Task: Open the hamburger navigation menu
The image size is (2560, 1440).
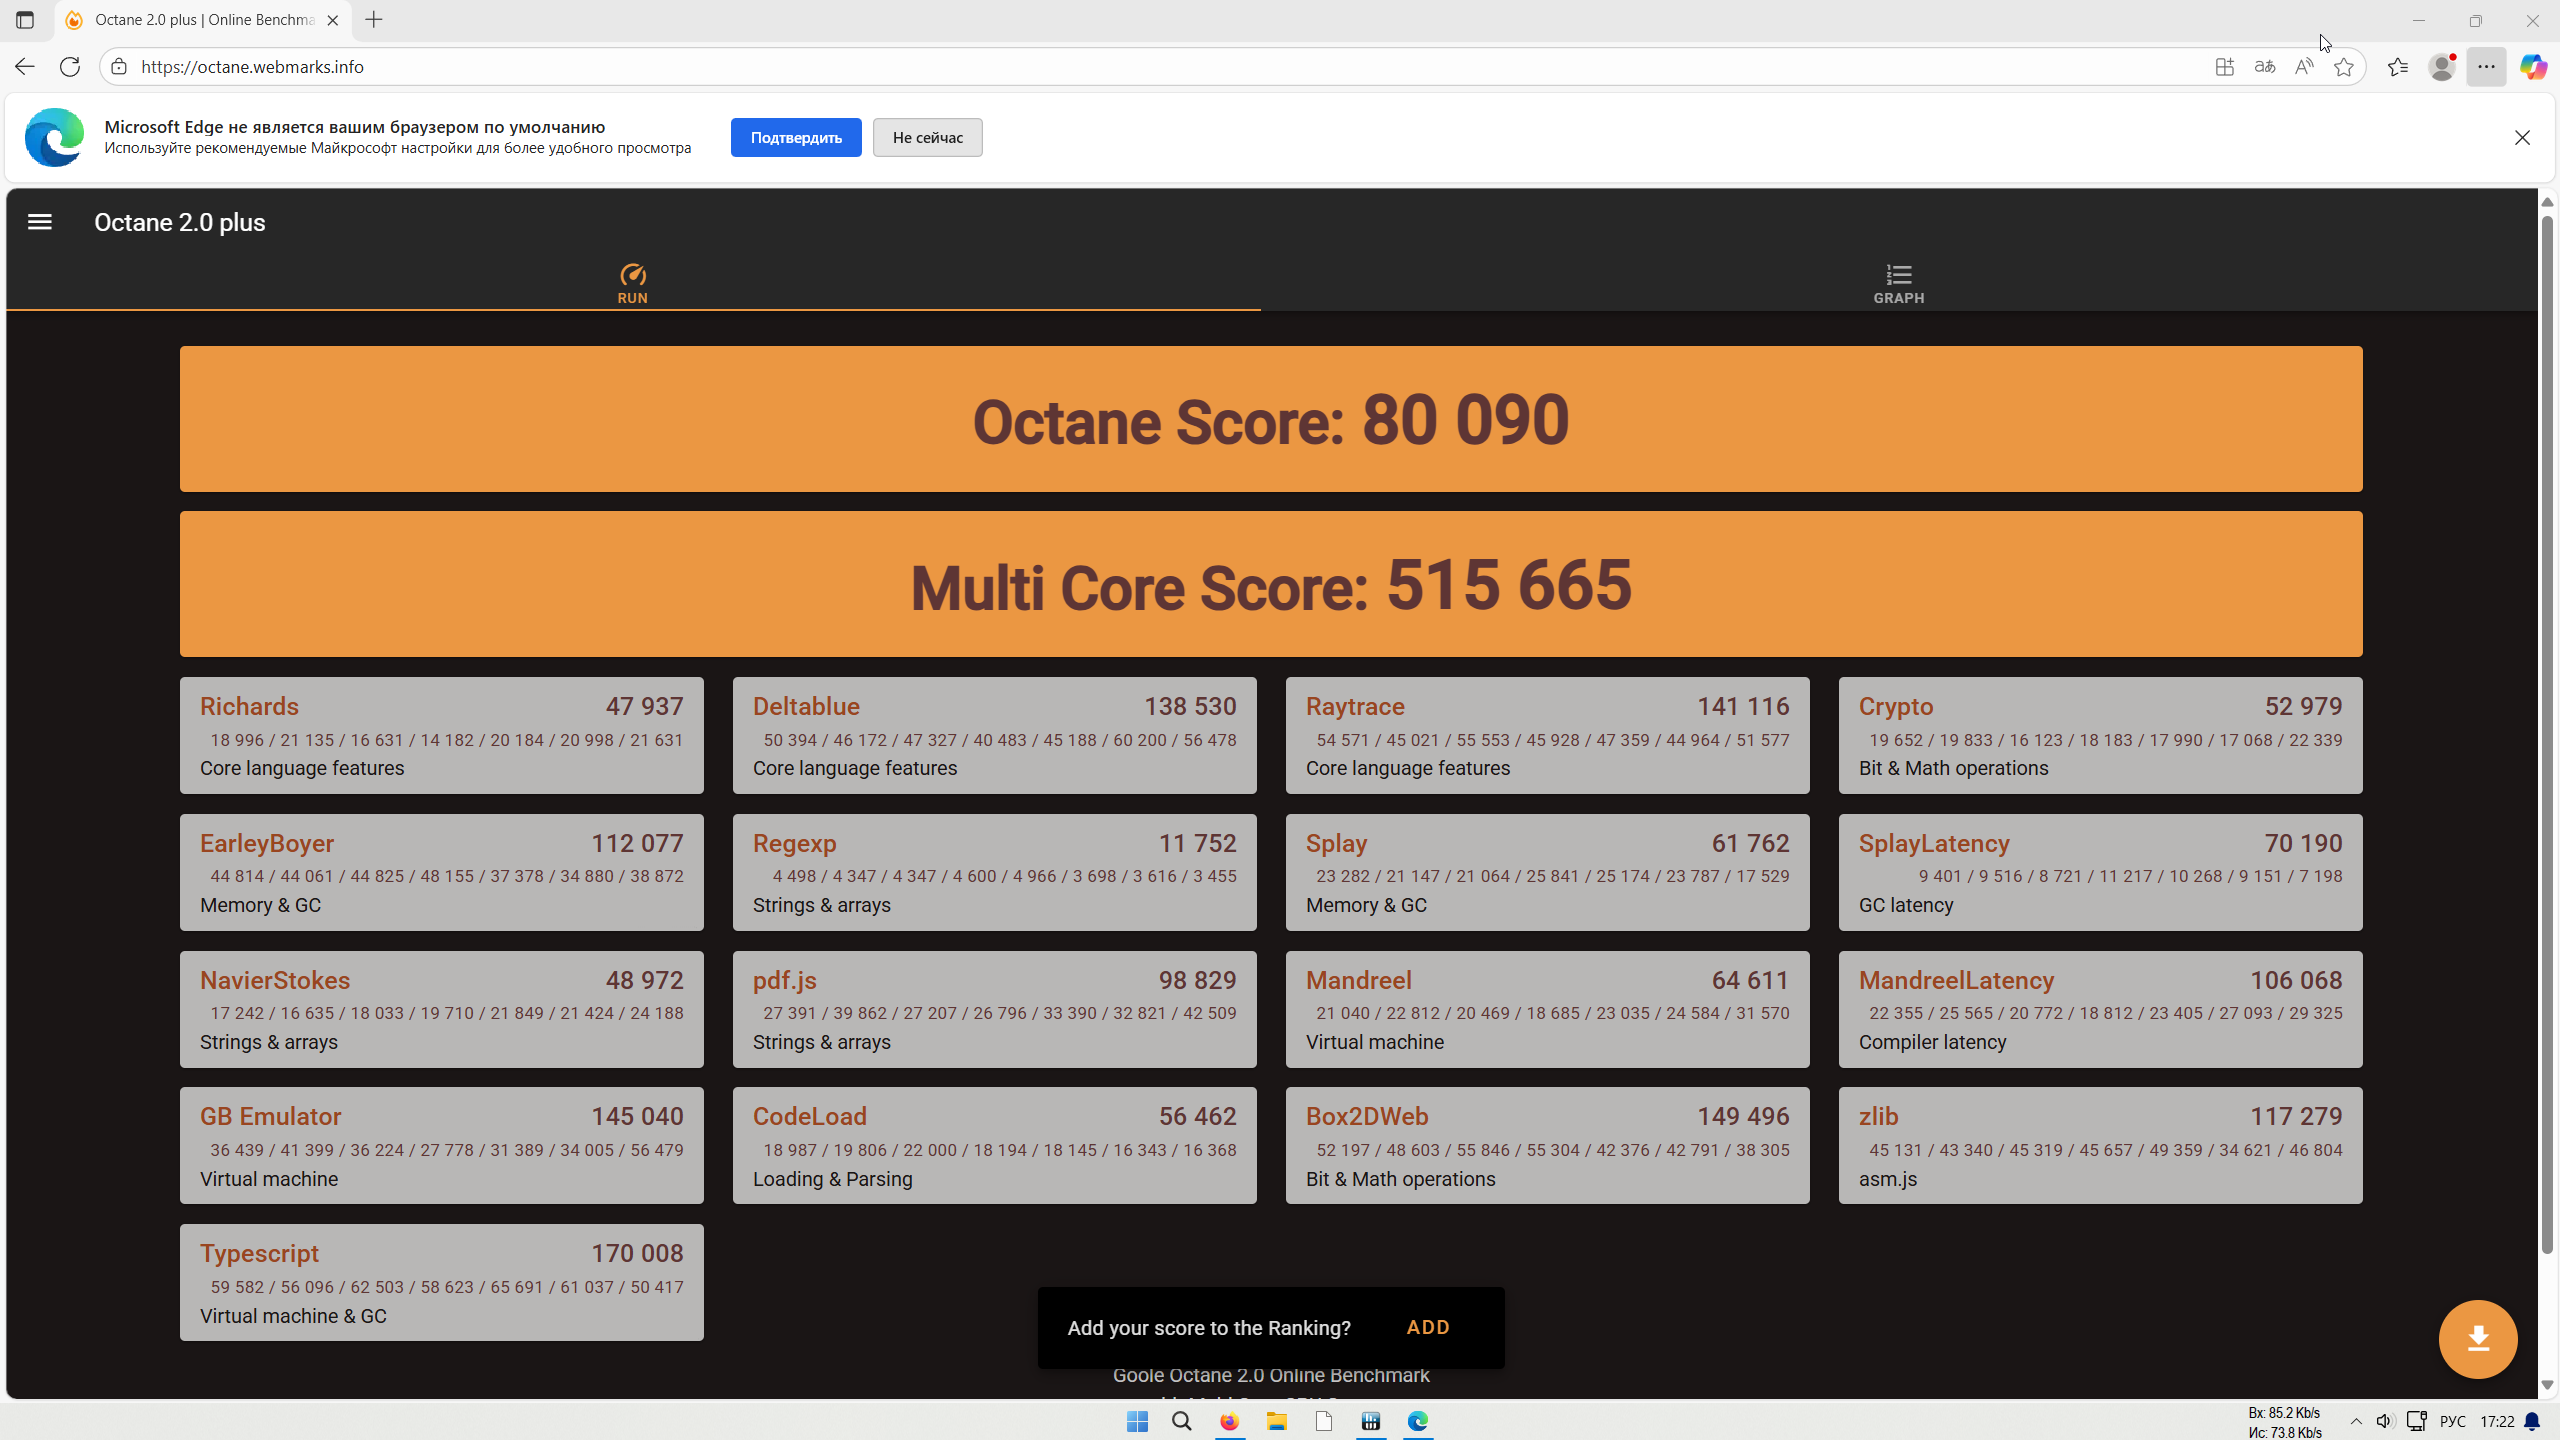Action: (x=40, y=222)
